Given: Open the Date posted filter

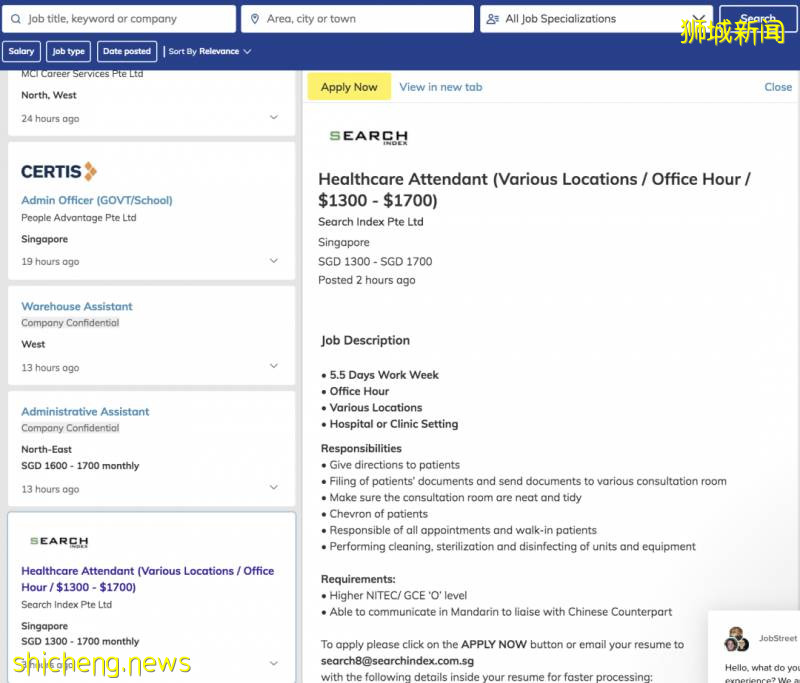Looking at the screenshot, I should (127, 51).
